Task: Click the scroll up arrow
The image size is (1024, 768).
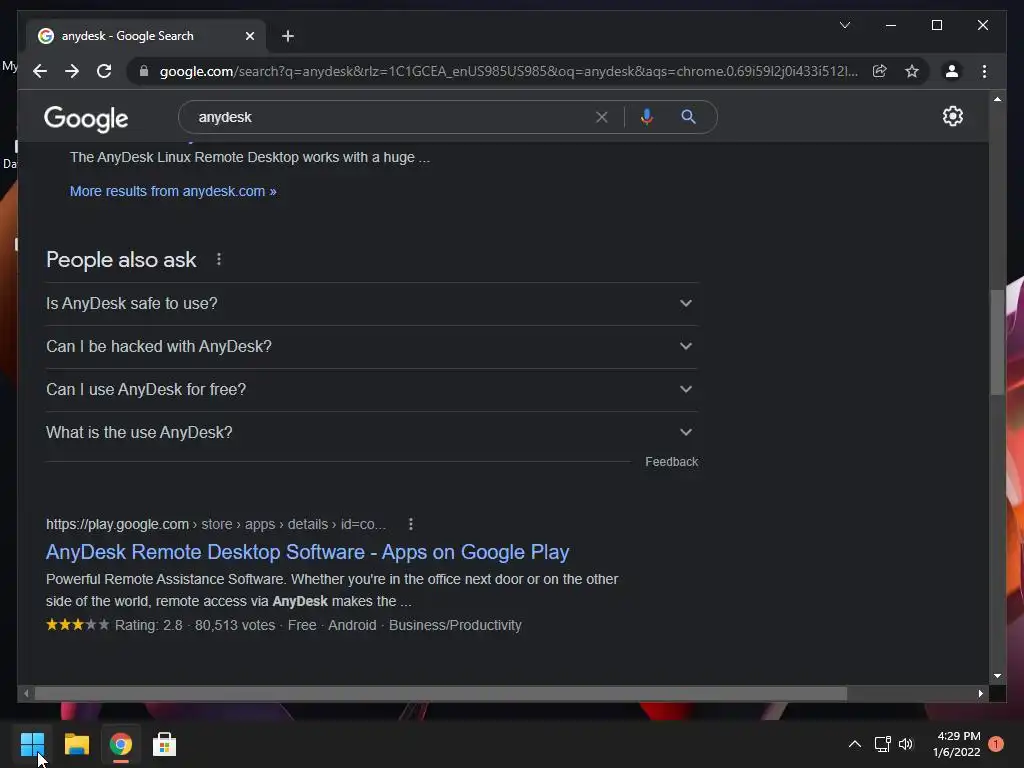Action: tap(997, 99)
